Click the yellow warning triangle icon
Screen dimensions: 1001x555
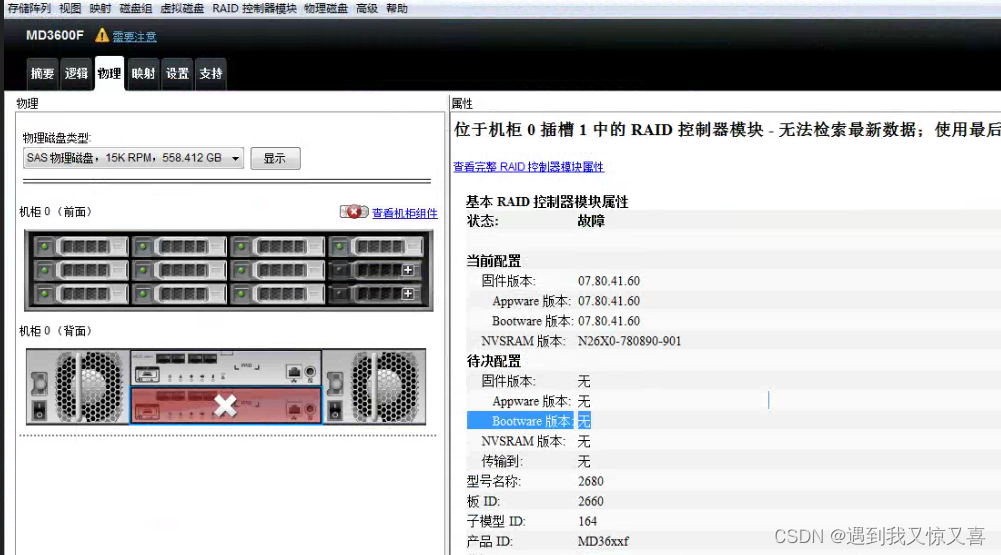click(x=102, y=35)
